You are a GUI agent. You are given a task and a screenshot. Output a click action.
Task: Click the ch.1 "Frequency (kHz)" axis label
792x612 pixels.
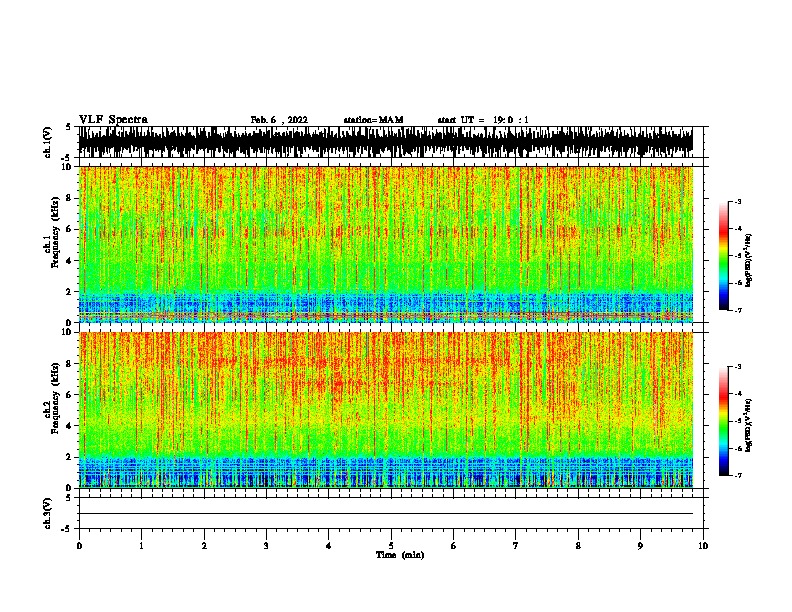click(55, 232)
